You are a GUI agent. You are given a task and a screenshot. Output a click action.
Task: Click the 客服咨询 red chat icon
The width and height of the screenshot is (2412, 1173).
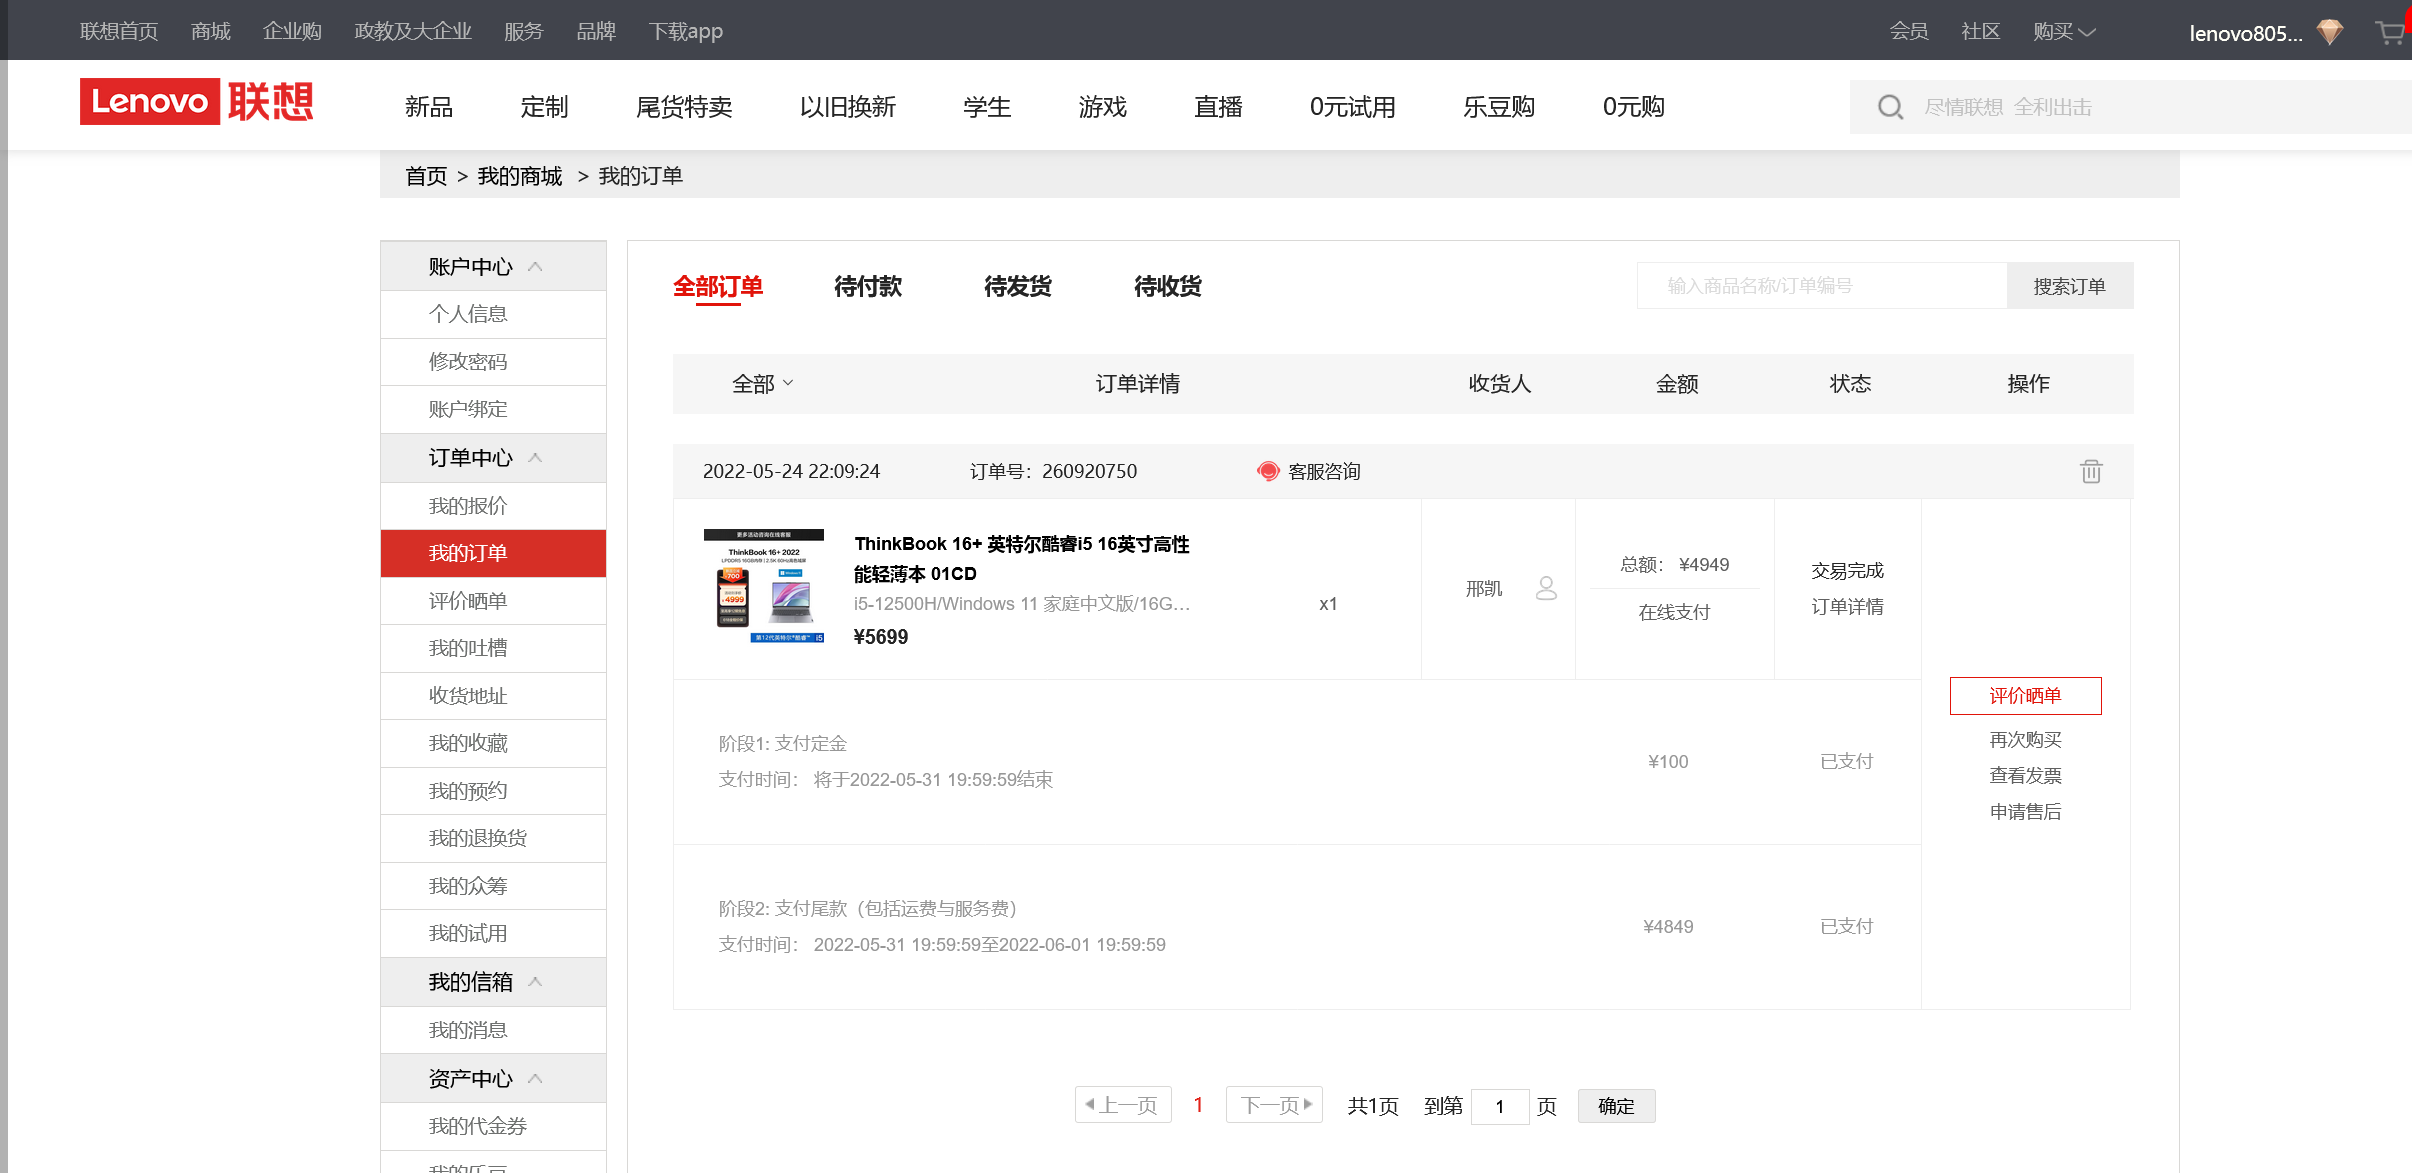point(1268,471)
